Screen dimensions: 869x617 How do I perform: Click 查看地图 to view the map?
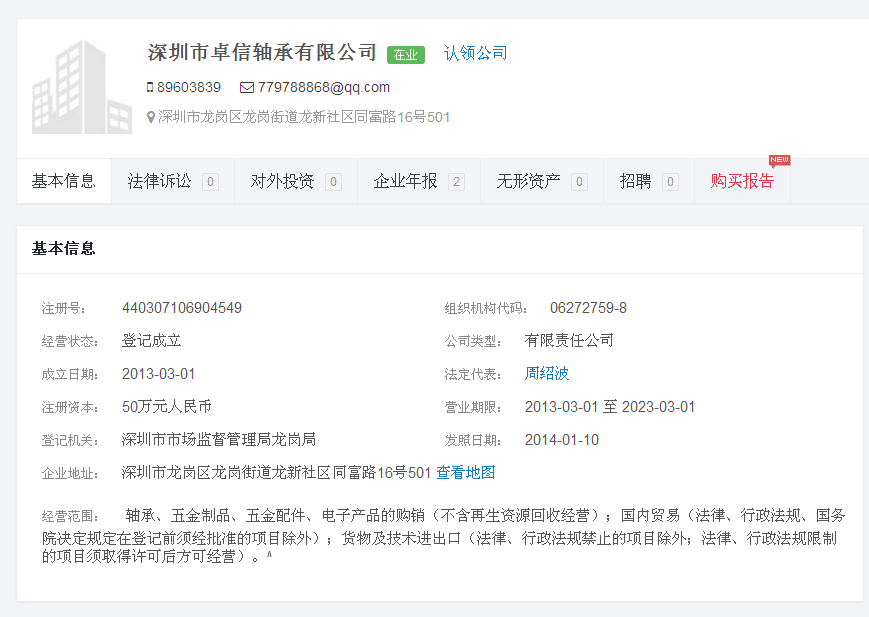466,472
